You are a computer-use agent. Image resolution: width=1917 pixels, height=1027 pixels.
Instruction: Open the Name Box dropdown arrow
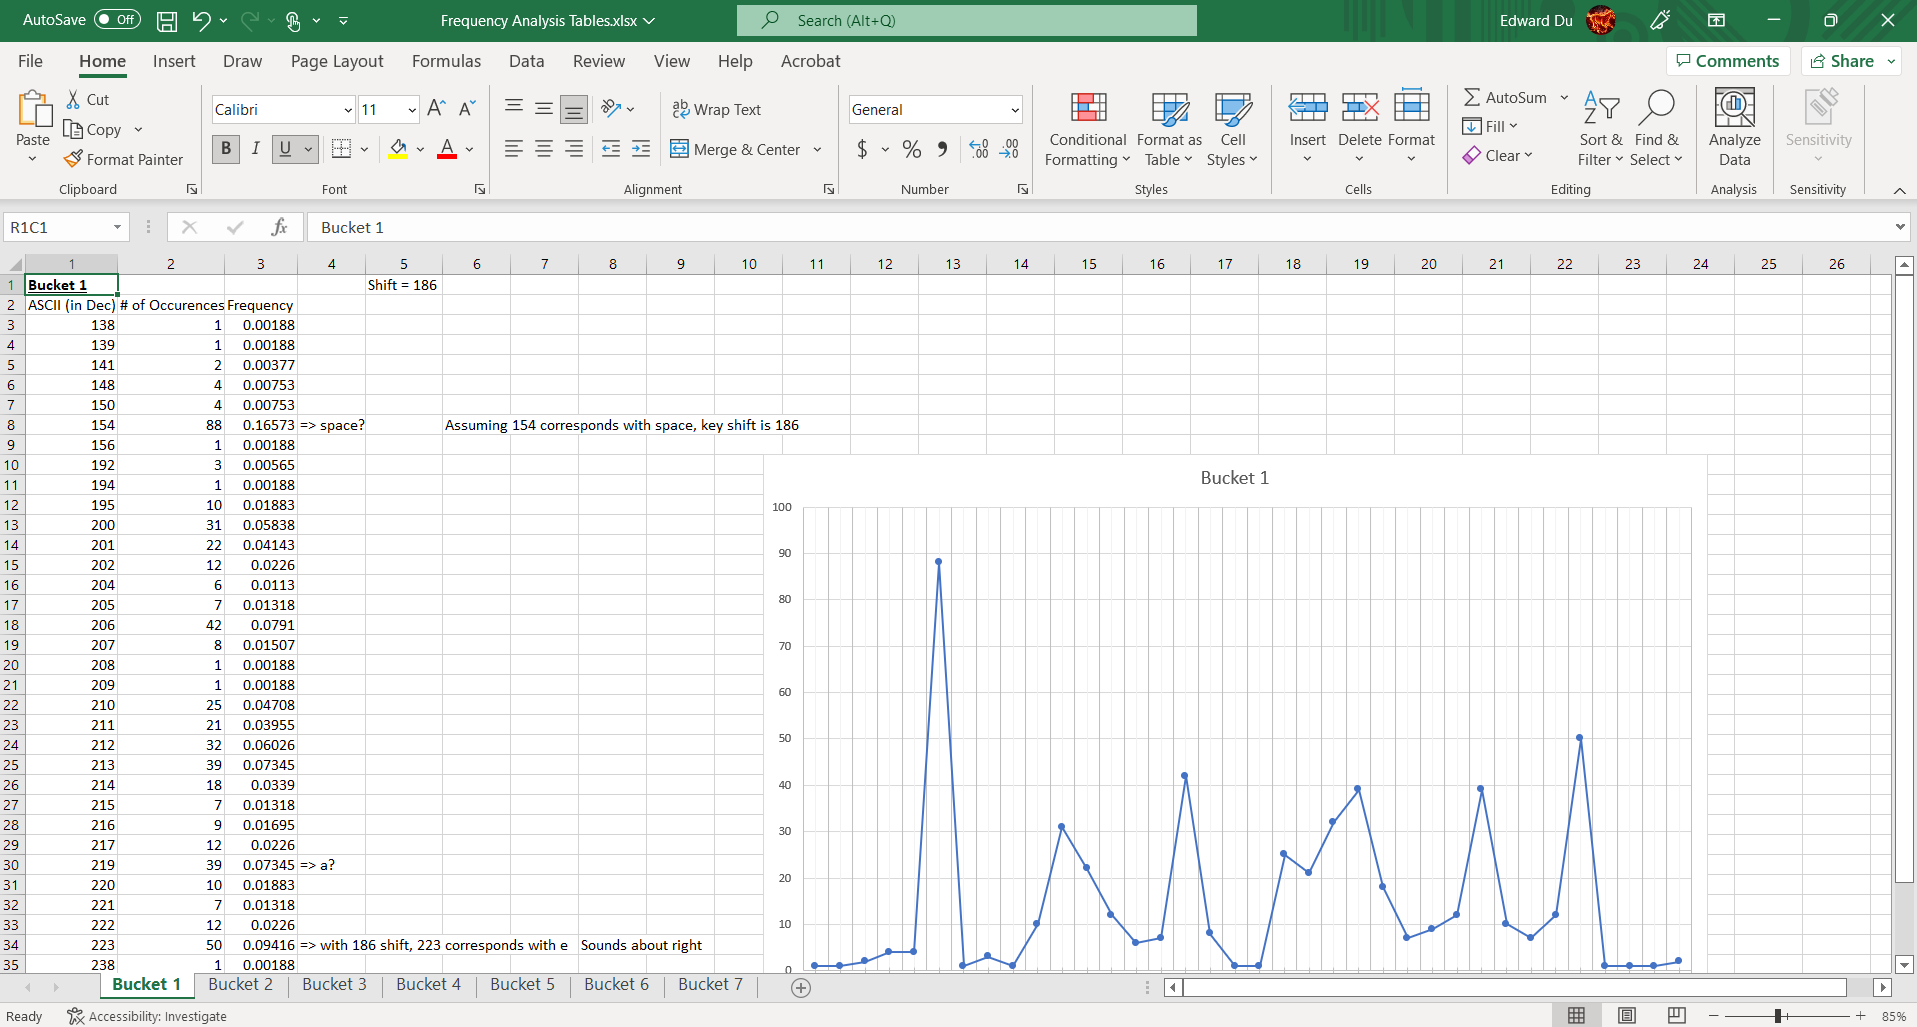[117, 227]
